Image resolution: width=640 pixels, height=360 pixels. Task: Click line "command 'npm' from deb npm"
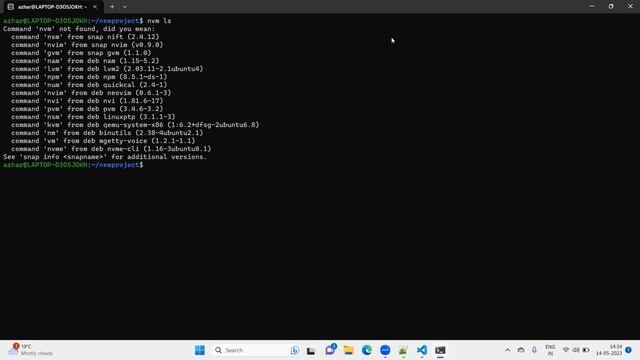[89, 77]
